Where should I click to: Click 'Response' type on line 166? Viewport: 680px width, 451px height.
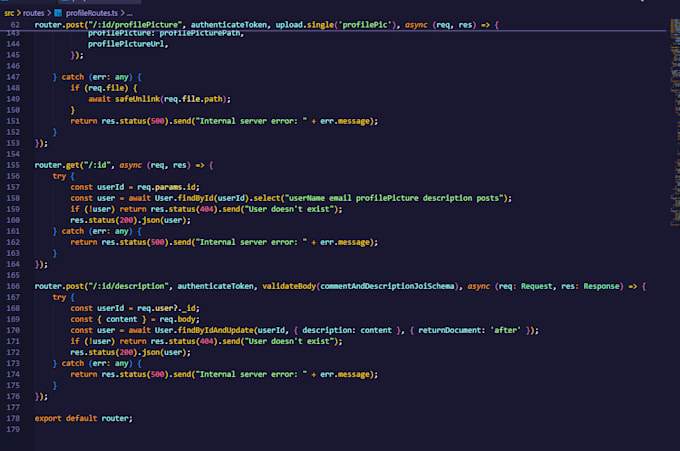[602, 286]
